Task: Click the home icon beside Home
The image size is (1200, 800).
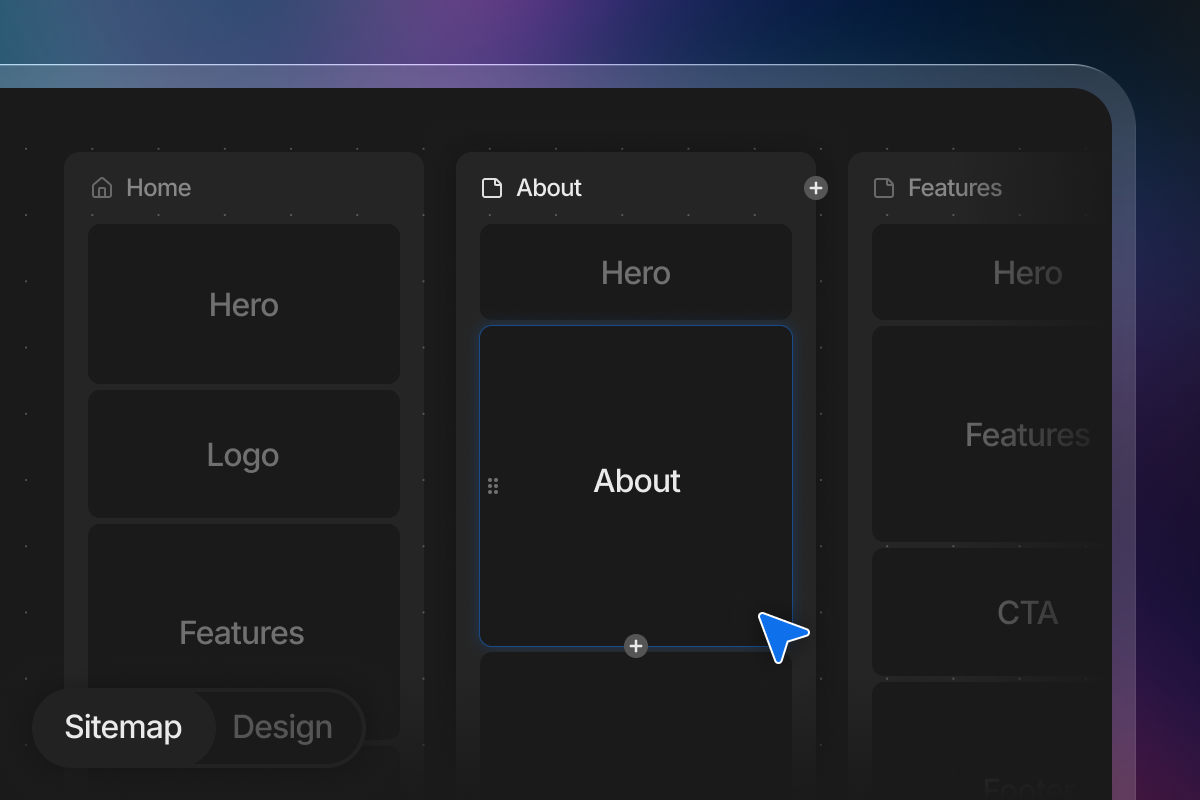Action: [x=102, y=188]
